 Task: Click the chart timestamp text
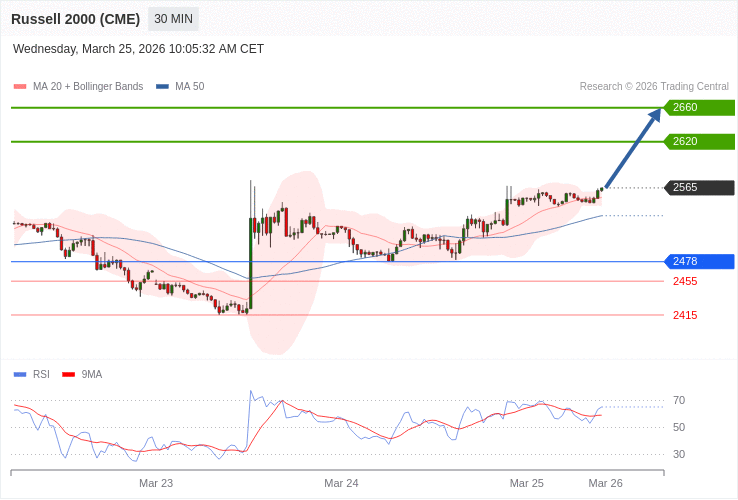click(x=138, y=49)
